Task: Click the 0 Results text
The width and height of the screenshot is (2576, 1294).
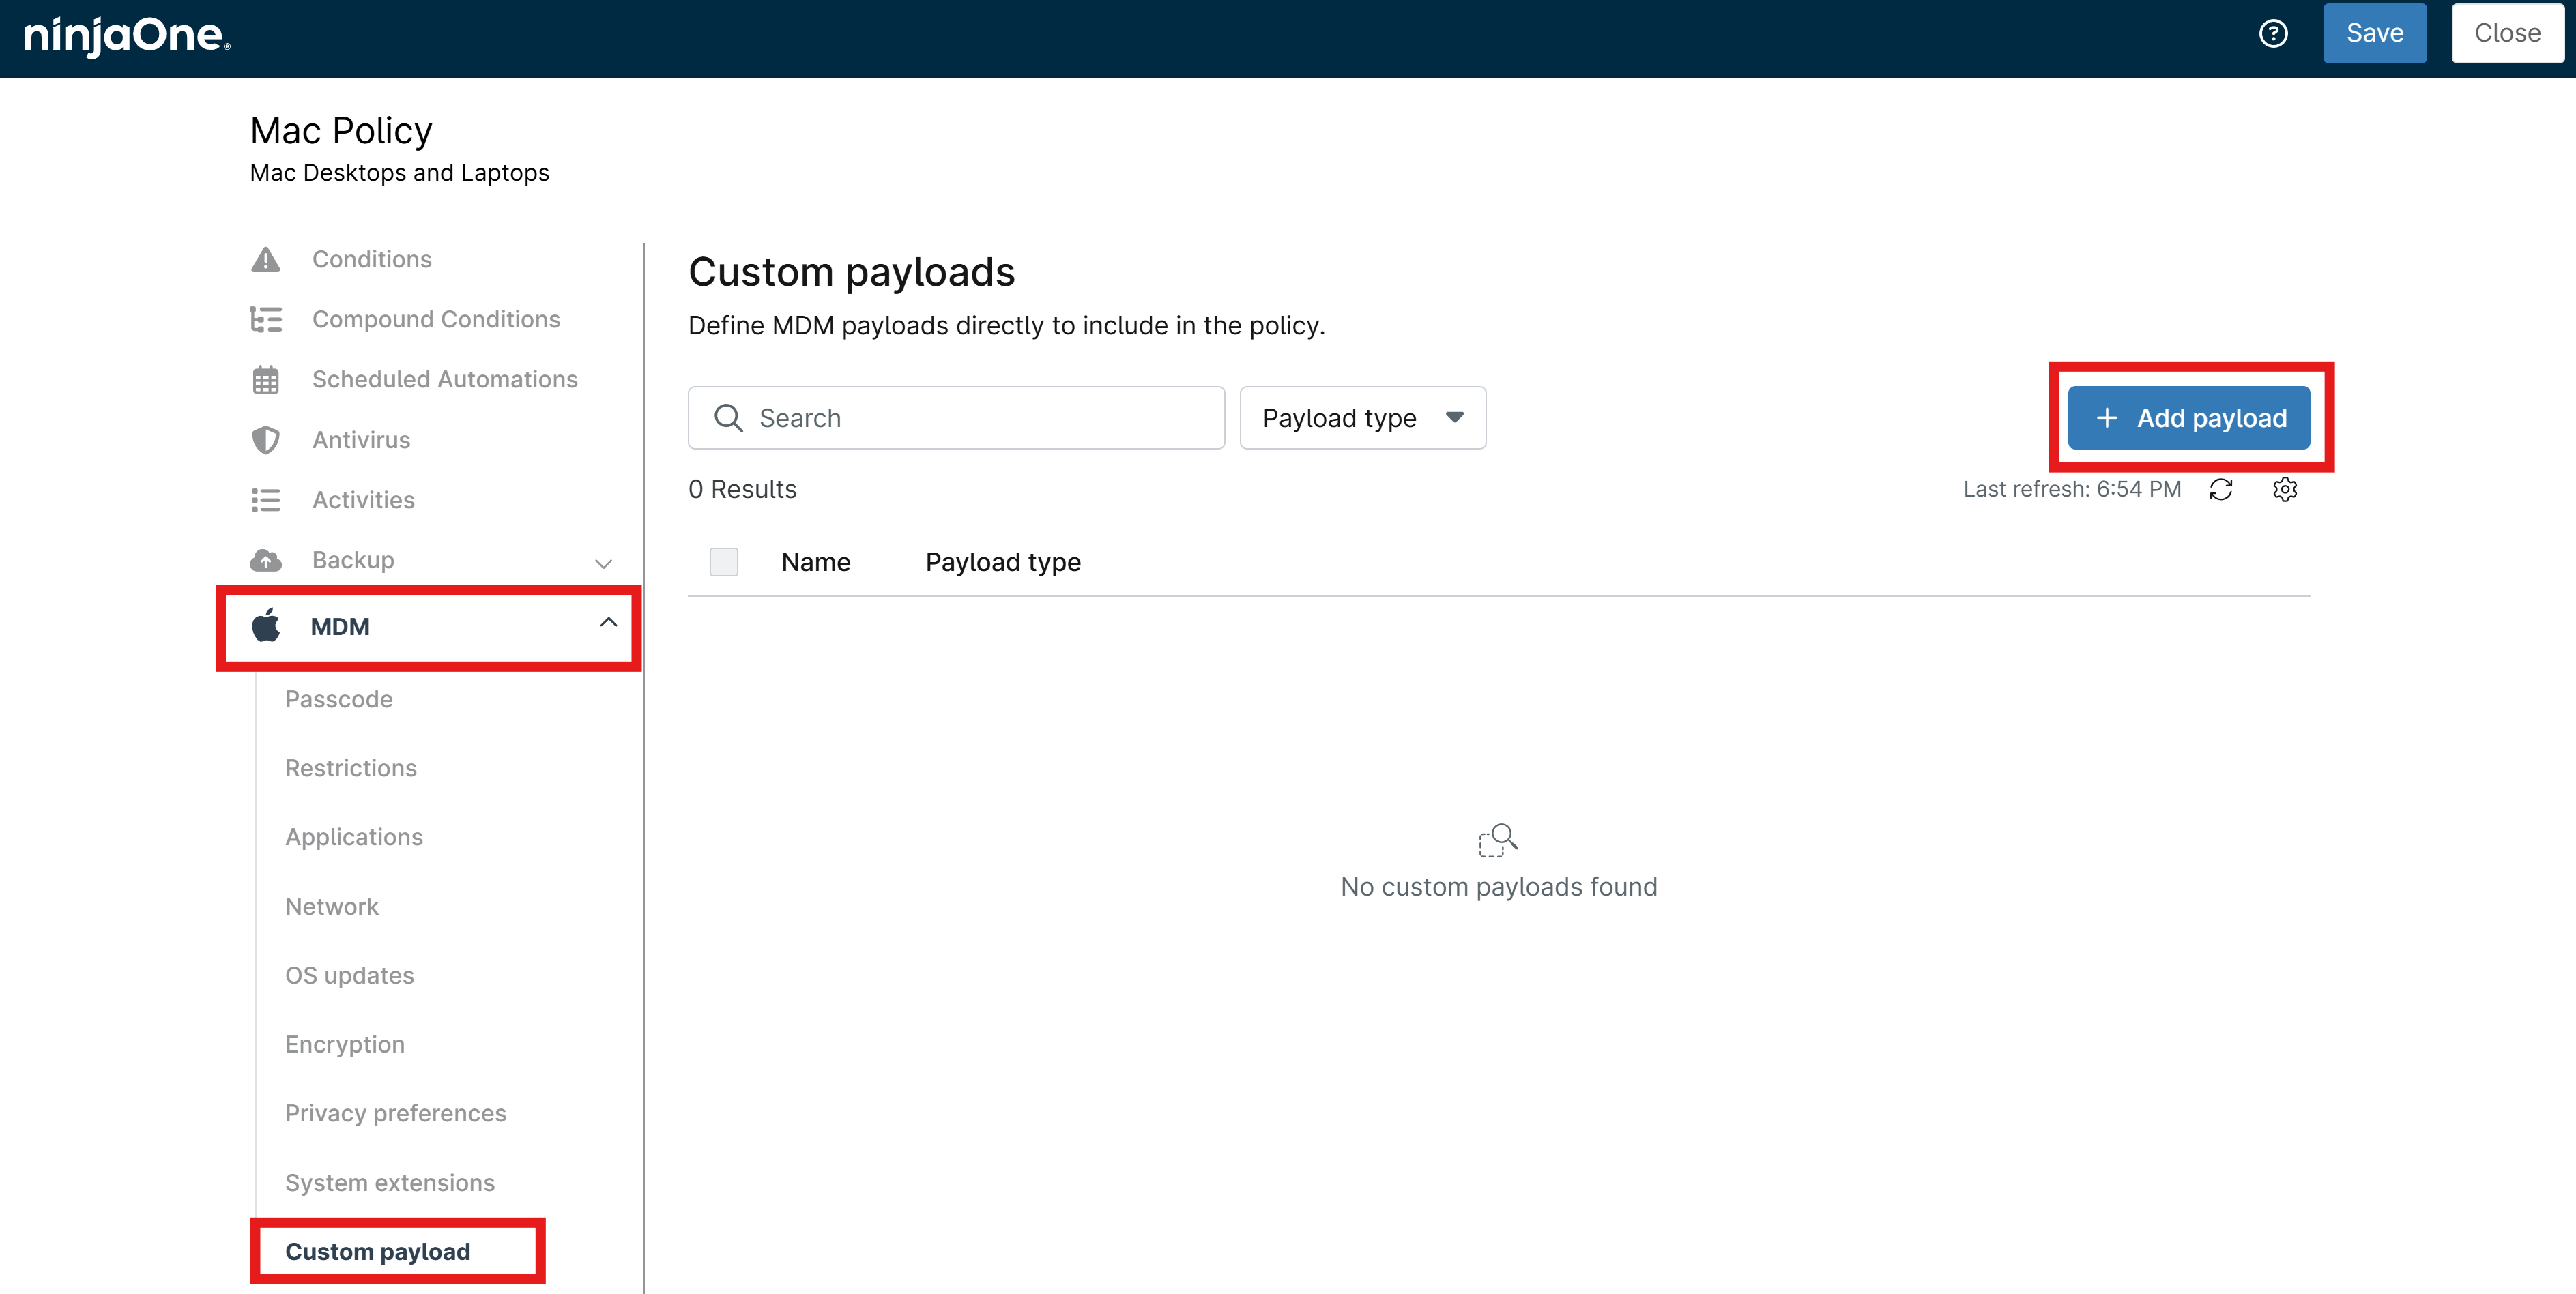Action: pyautogui.click(x=743, y=489)
